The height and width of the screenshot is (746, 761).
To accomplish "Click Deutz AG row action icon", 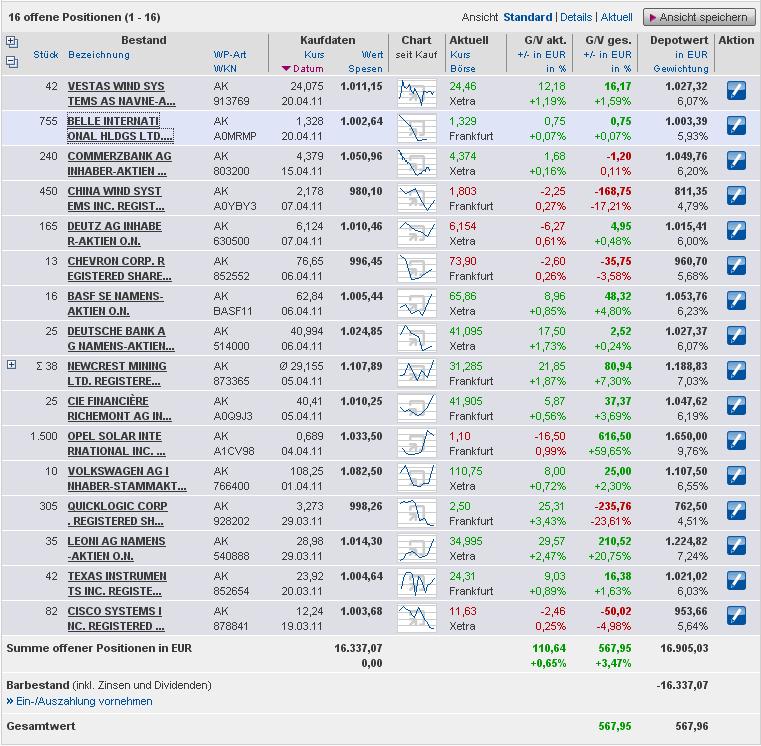I will click(736, 231).
